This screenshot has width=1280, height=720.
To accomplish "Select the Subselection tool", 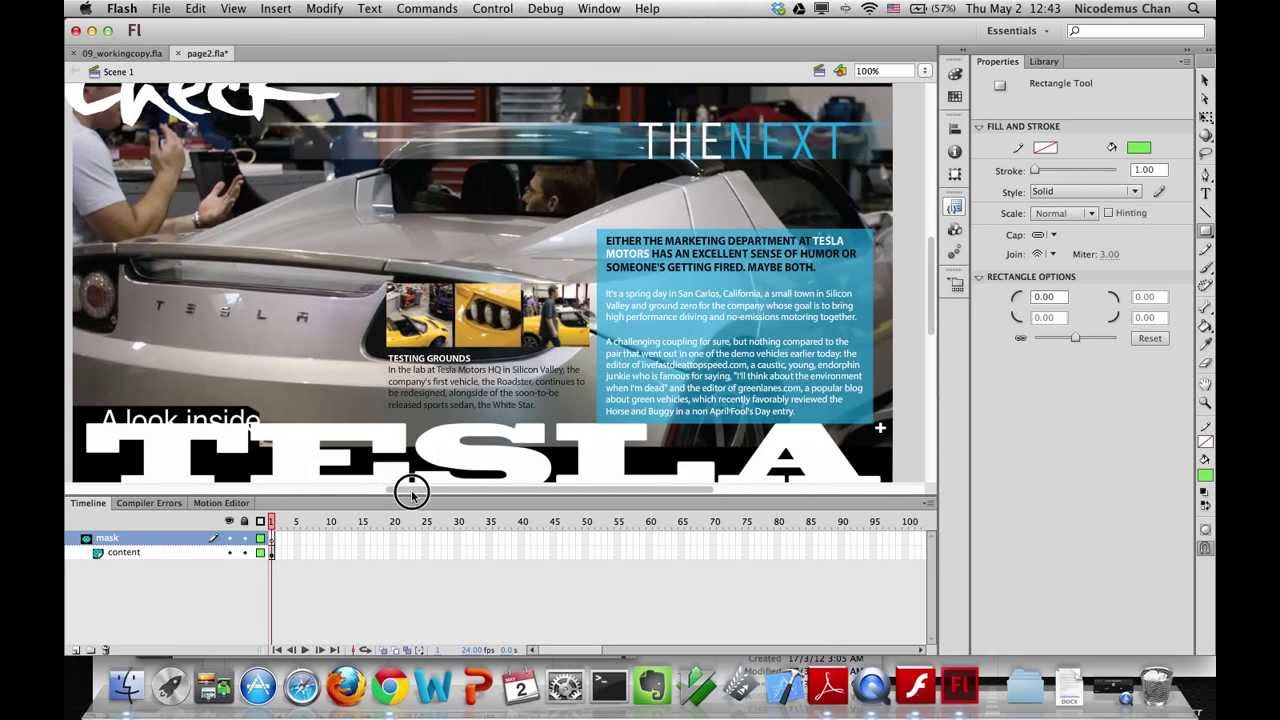I will 1205,98.
